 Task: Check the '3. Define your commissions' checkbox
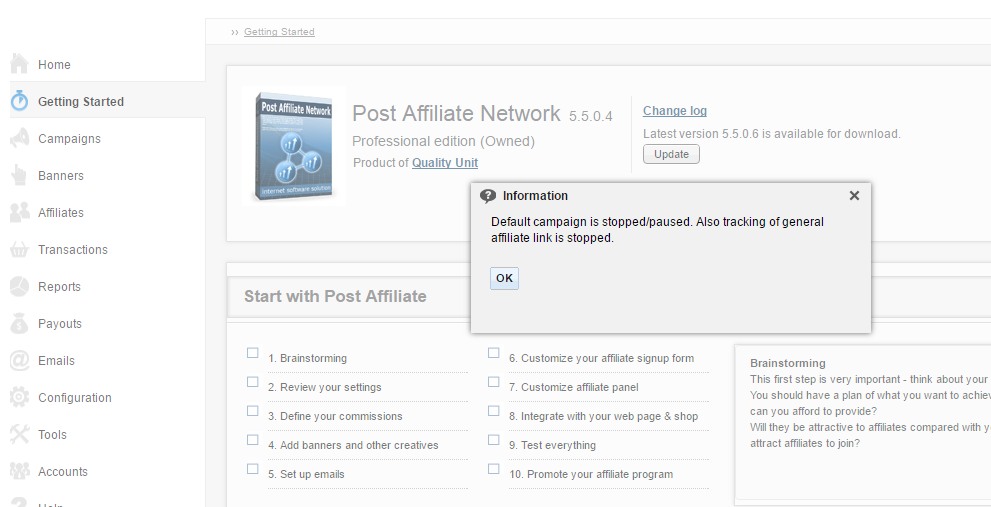(x=253, y=411)
